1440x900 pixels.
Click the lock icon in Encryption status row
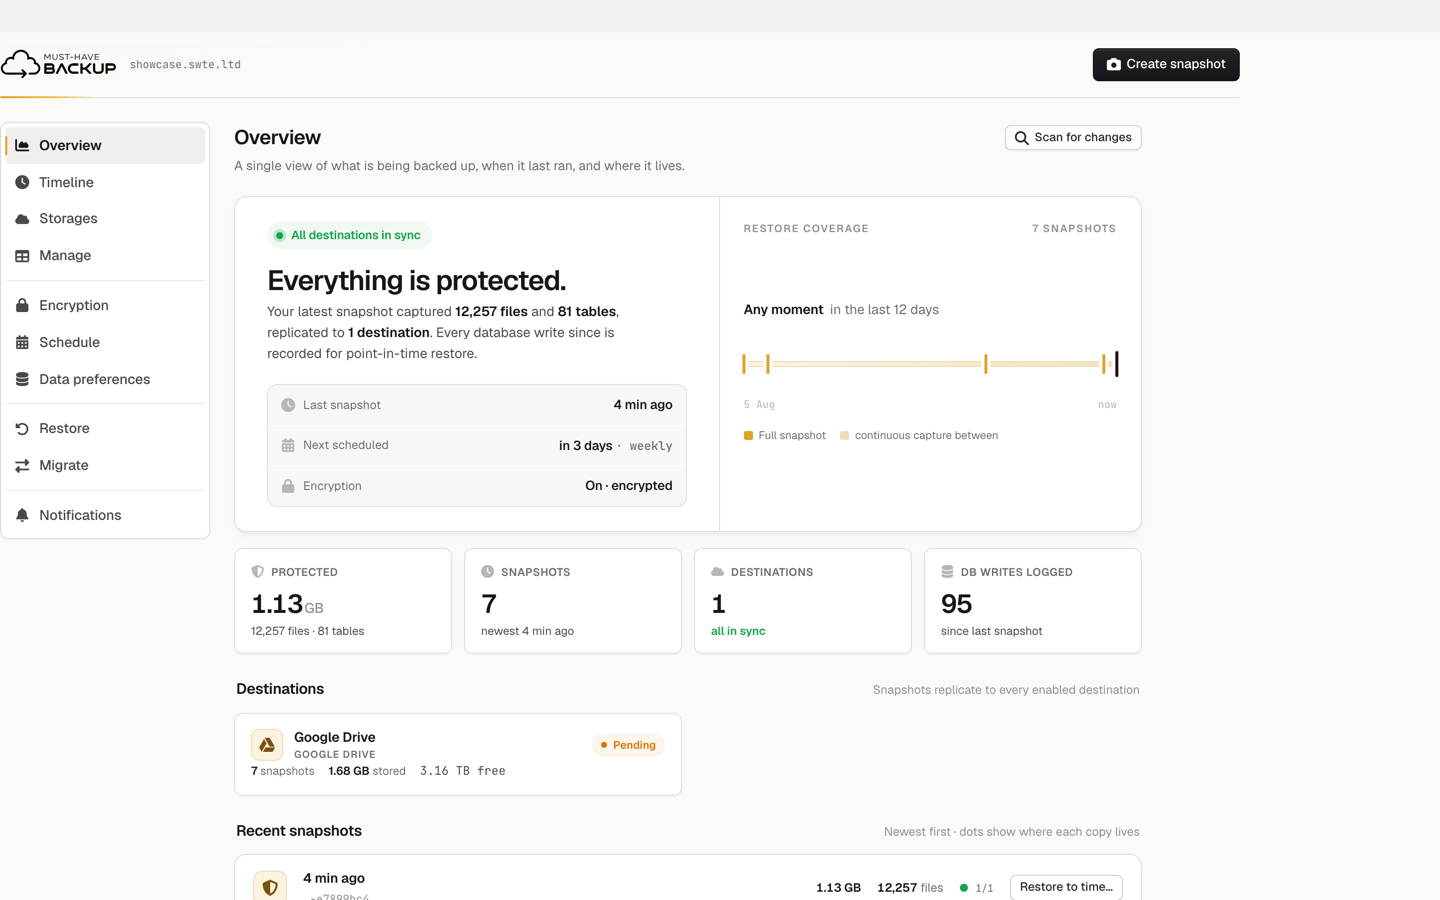pos(288,486)
